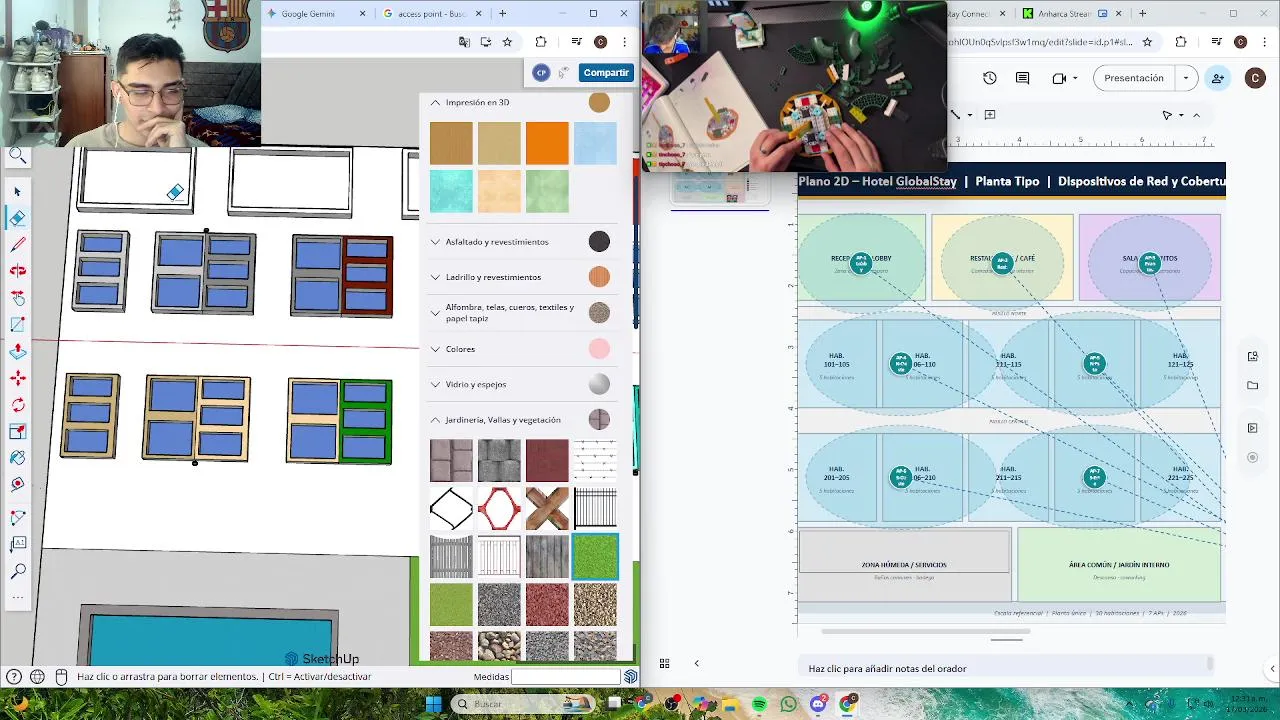Viewport: 1280px width, 720px height.
Task: Click the share person-plus icon in Slides
Action: point(1217,78)
